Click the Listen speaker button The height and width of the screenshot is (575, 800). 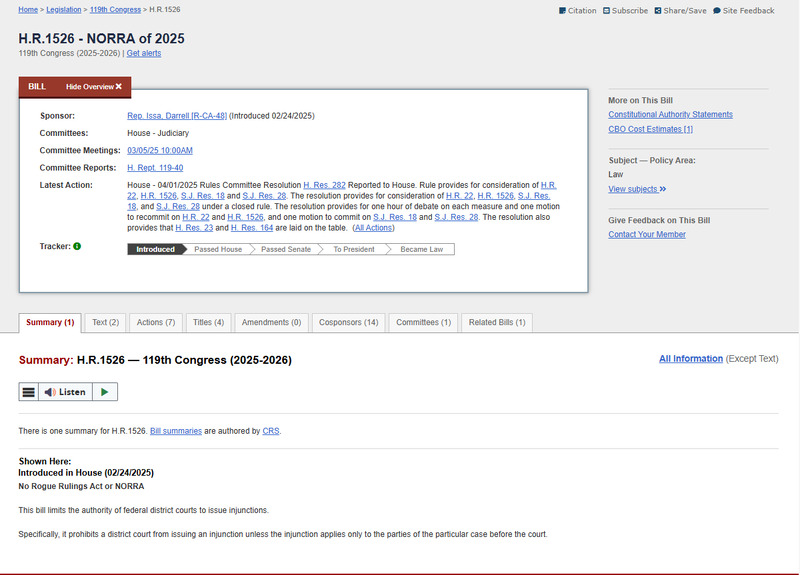[65, 392]
